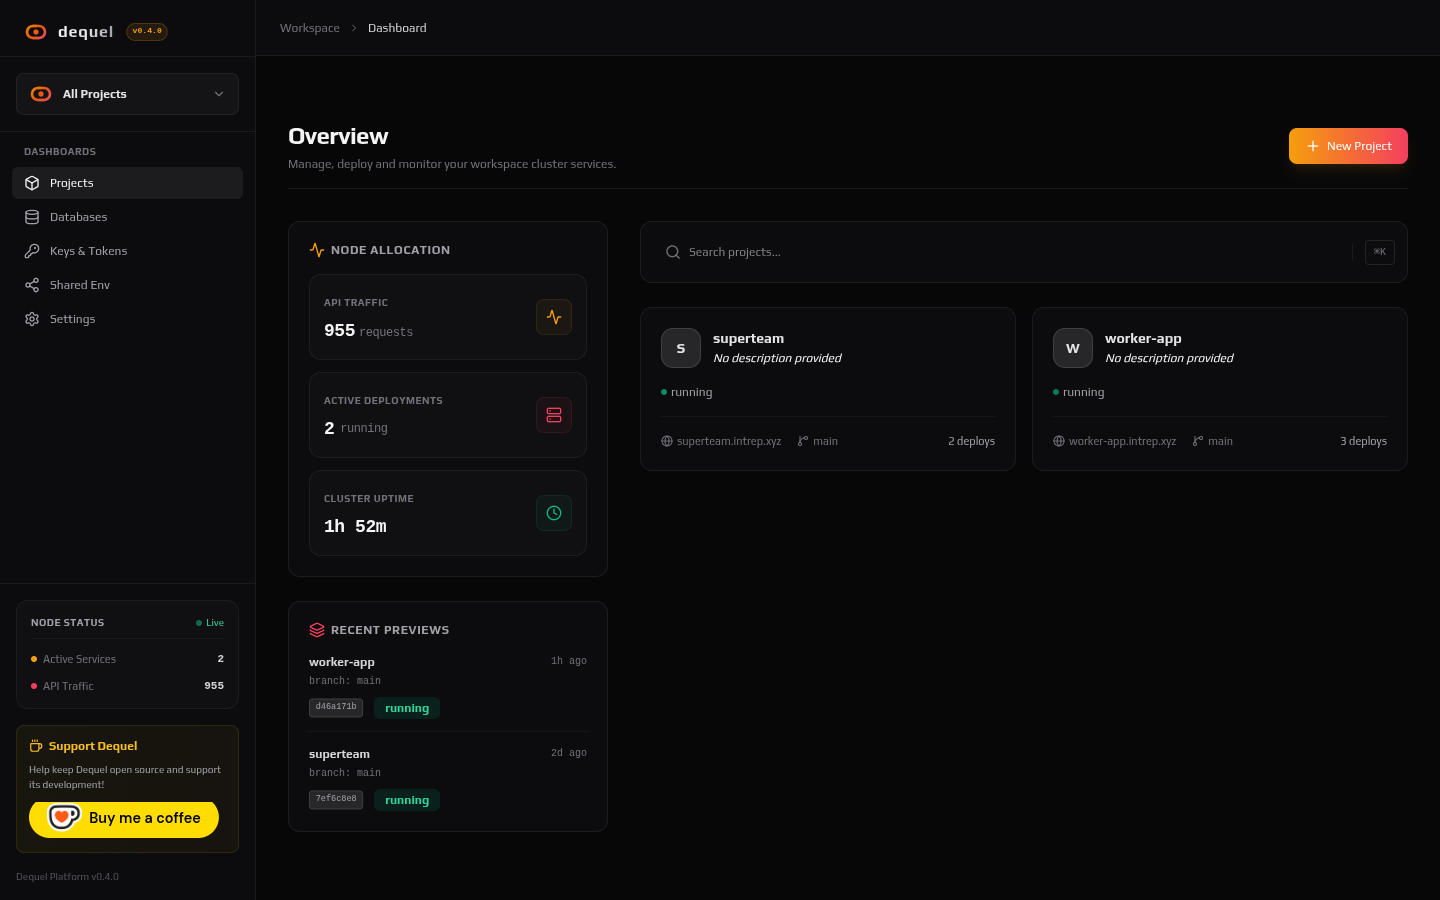Open Settings in the sidebar
This screenshot has width=1440, height=900.
pyautogui.click(x=127, y=319)
